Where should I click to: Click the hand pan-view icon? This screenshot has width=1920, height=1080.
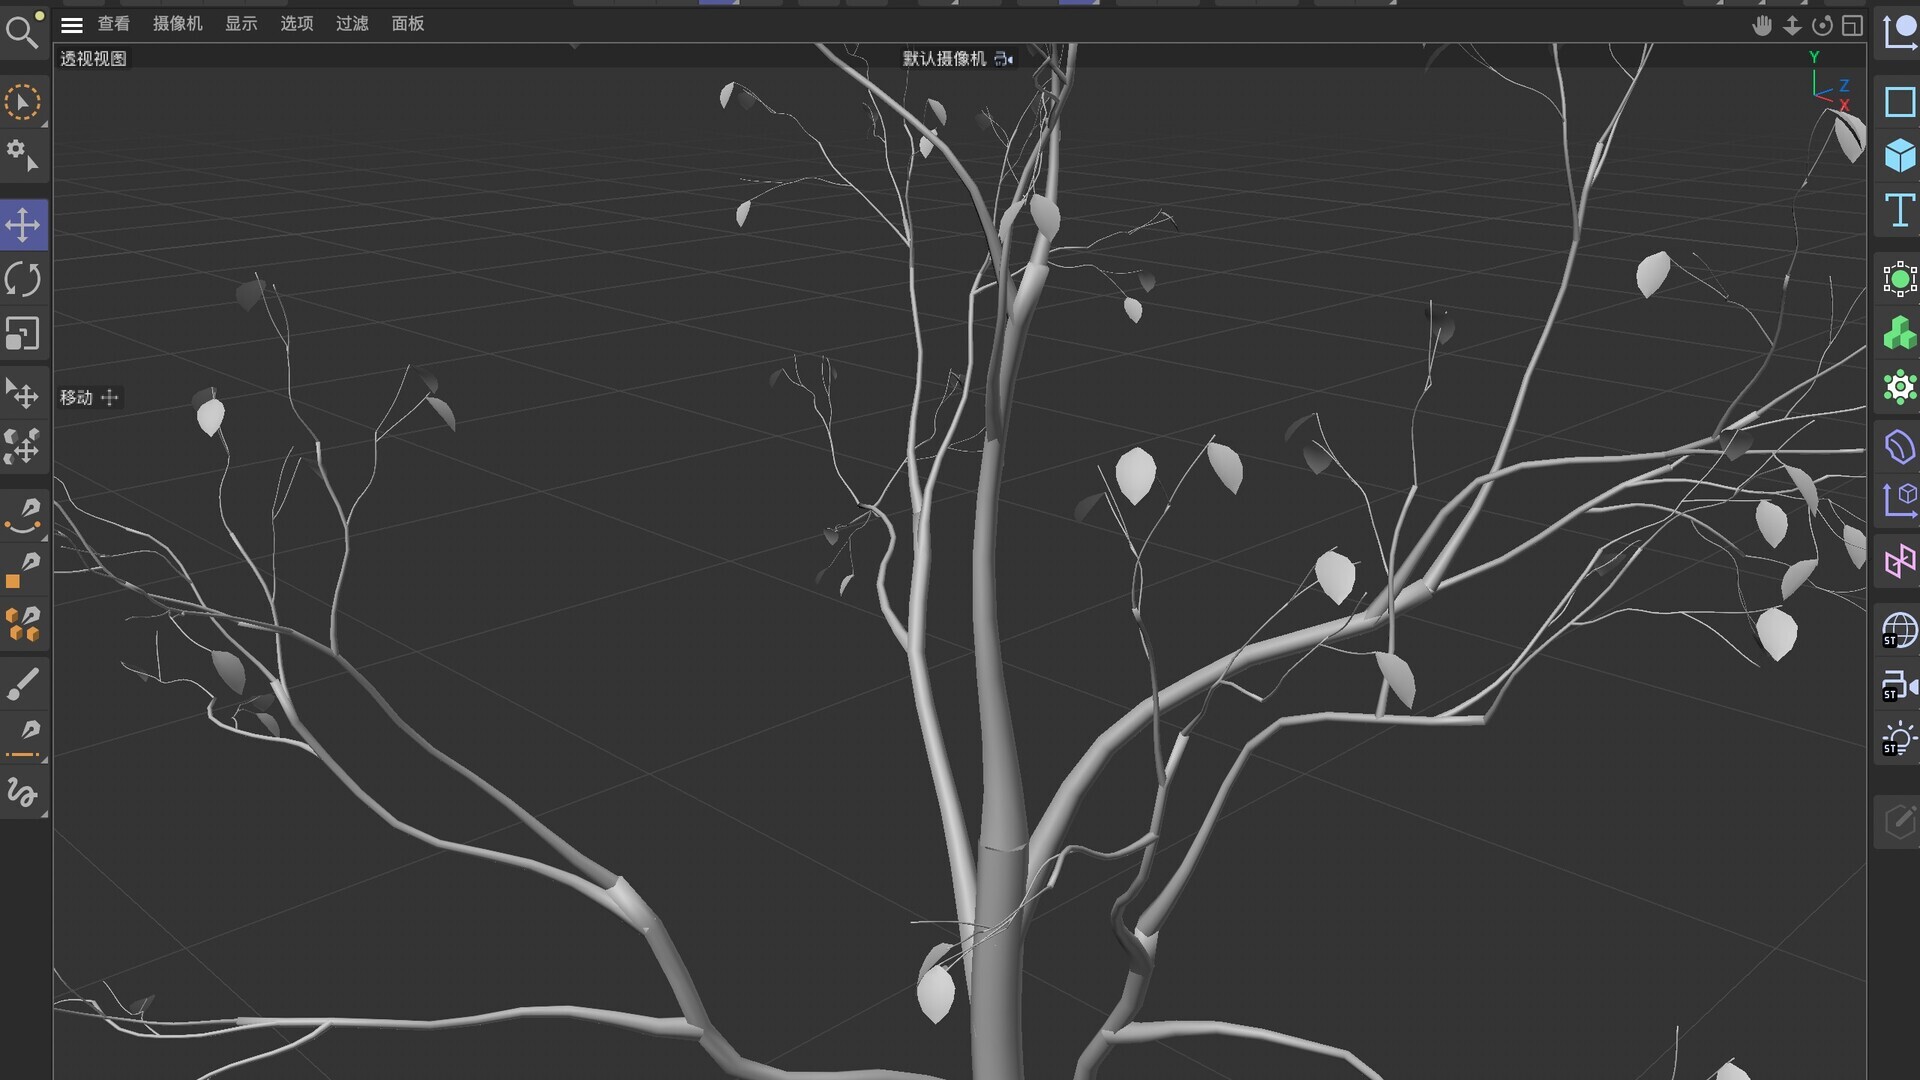[1762, 26]
